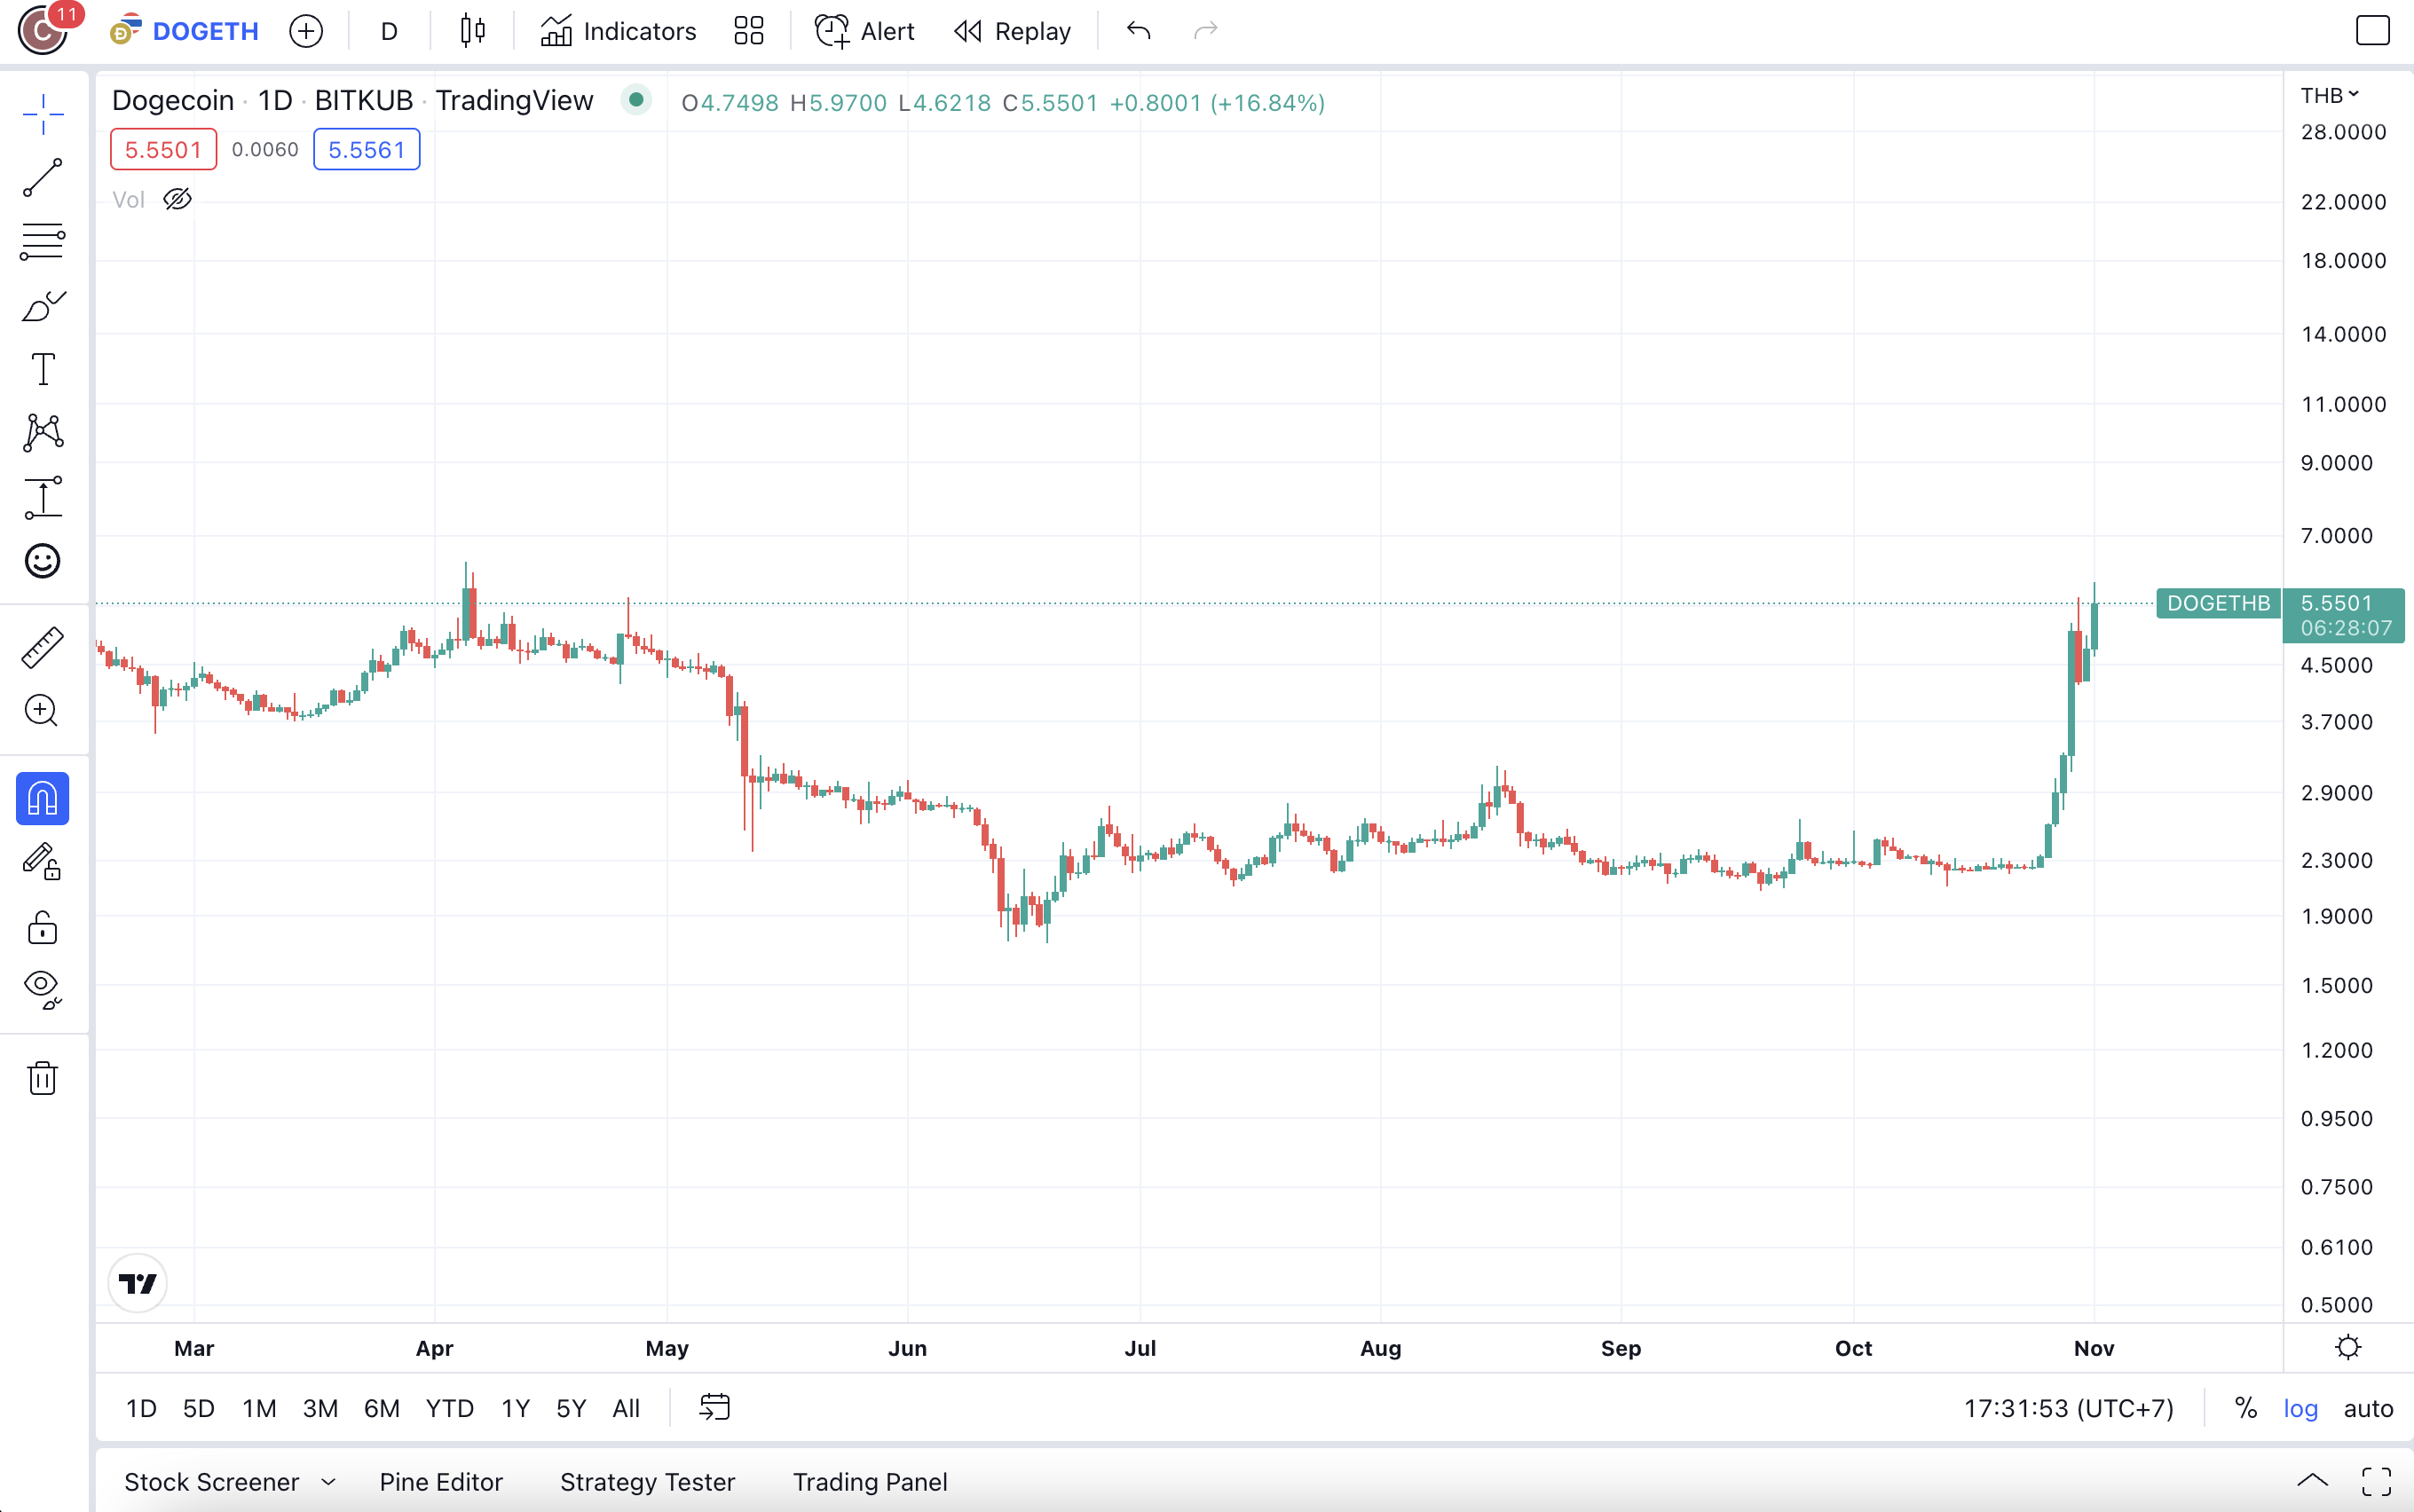Select the 3M date range
This screenshot has width=2414, height=1512.
pos(320,1408)
